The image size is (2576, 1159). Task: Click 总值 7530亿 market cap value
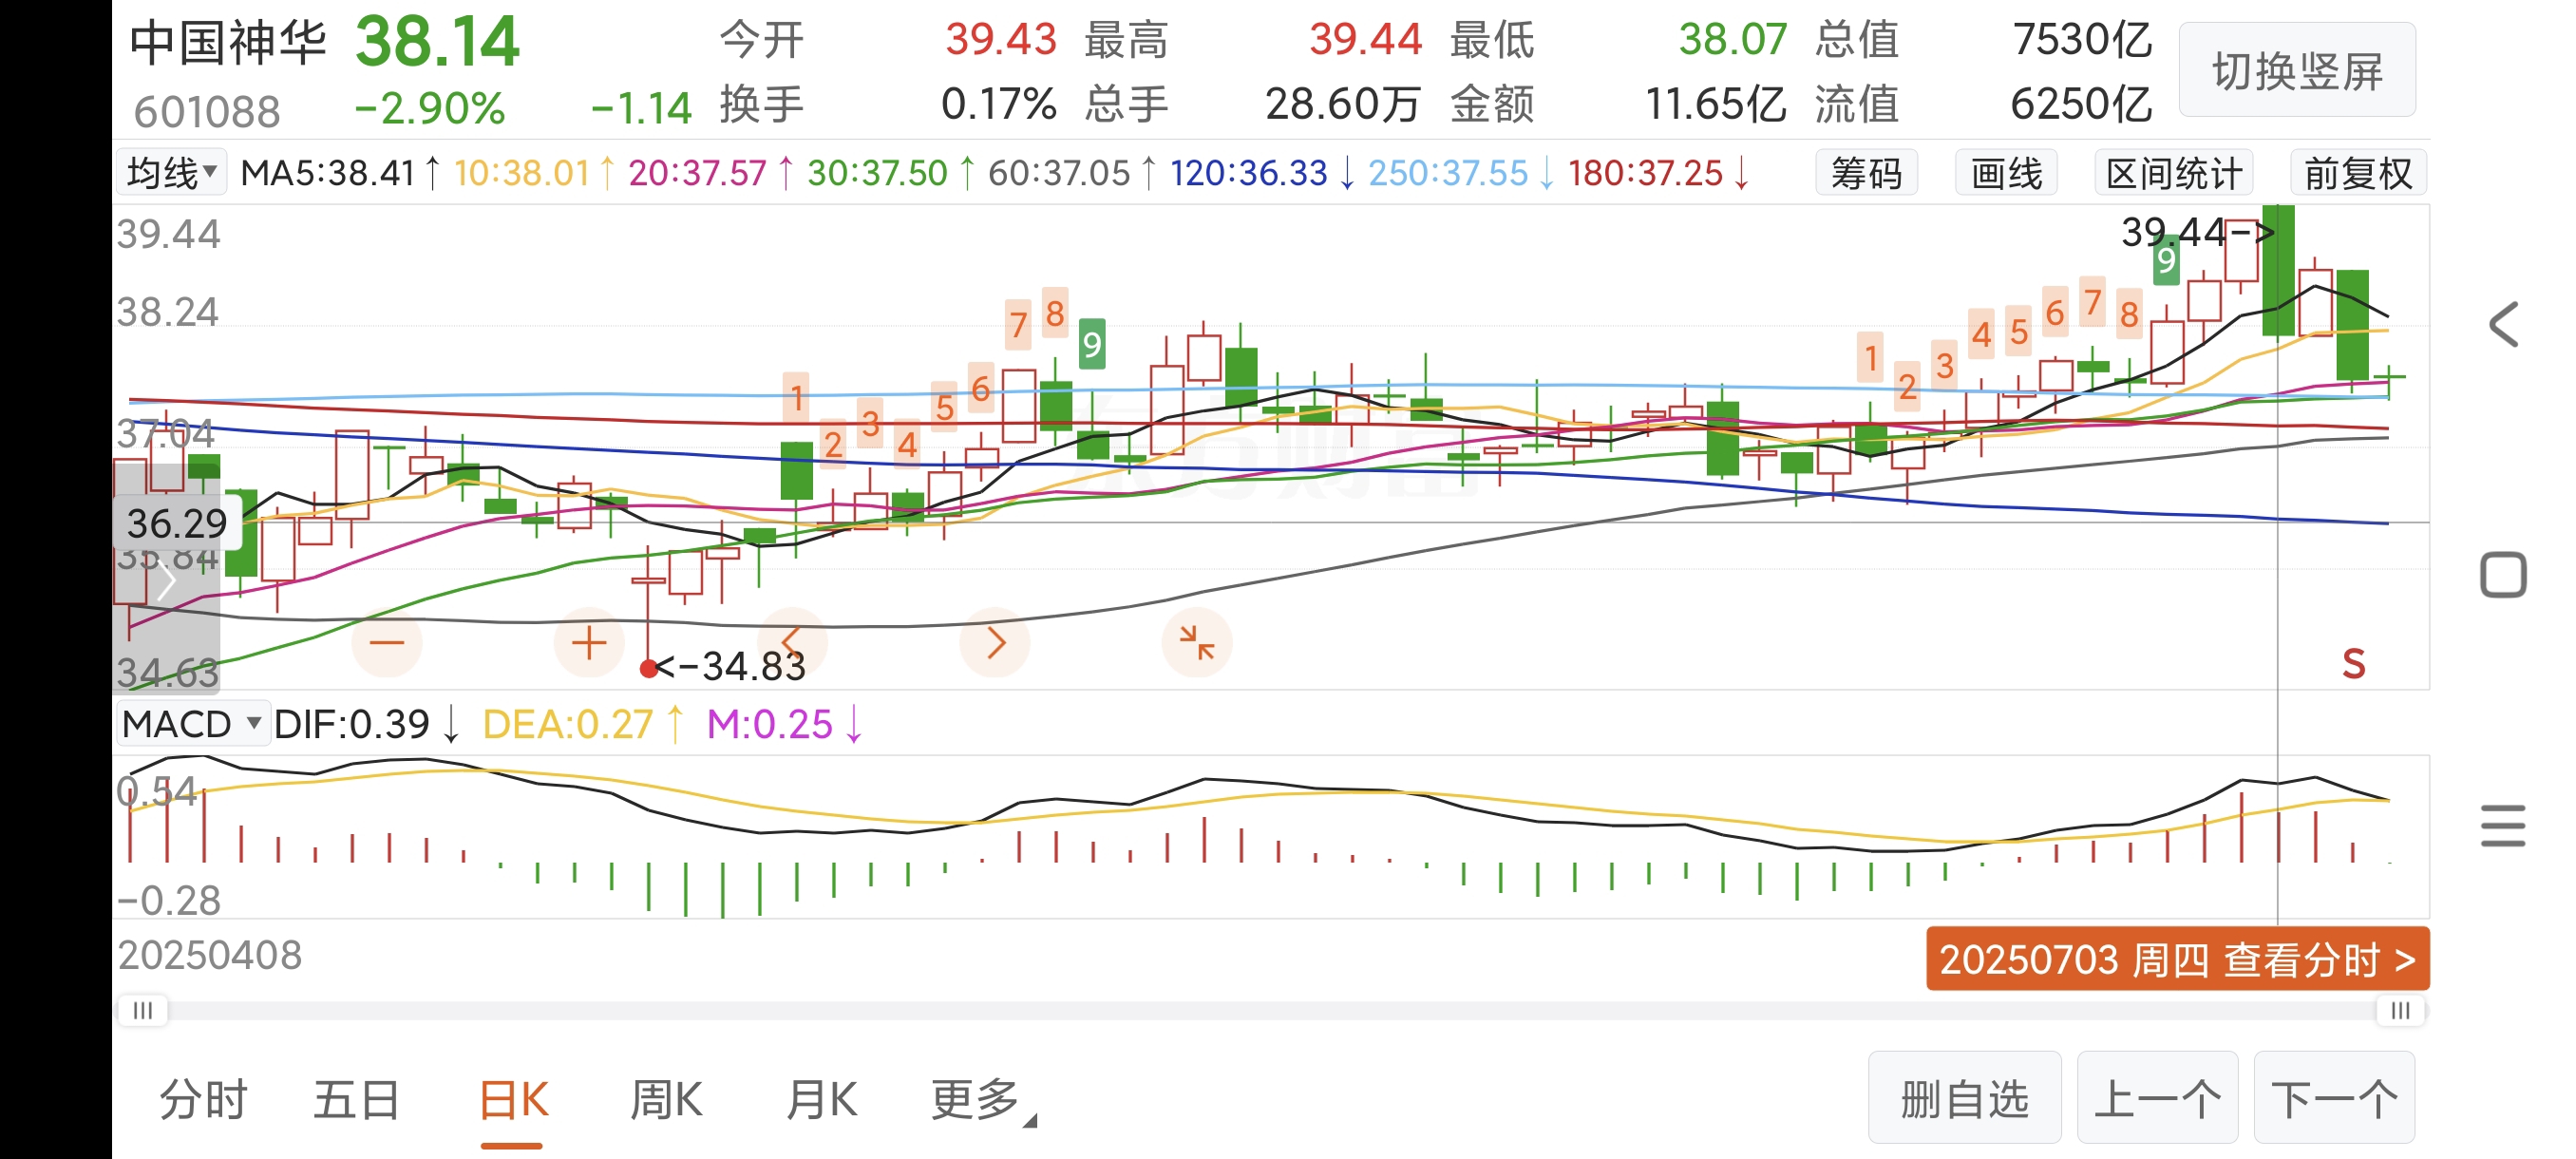[2082, 40]
